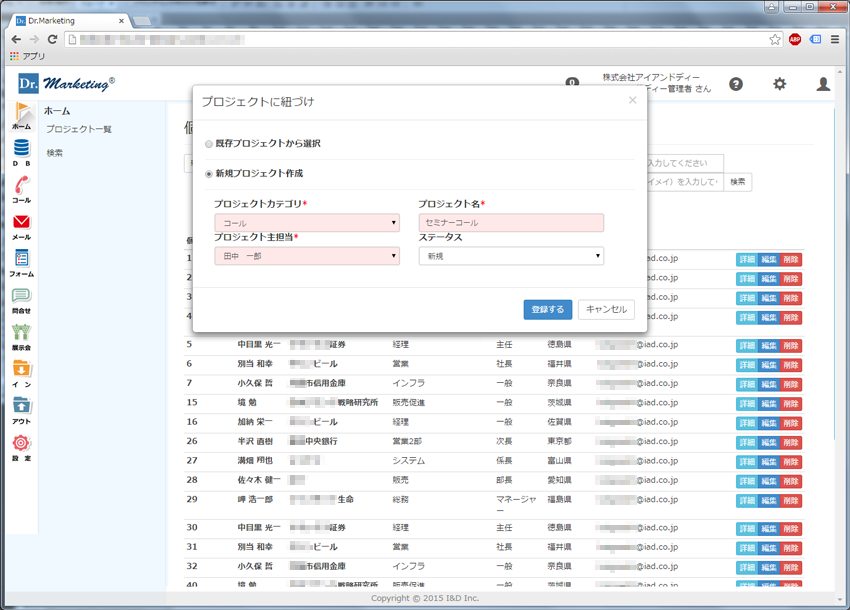850x610 pixels.
Task: Click the help question mark icon
Action: (x=736, y=85)
